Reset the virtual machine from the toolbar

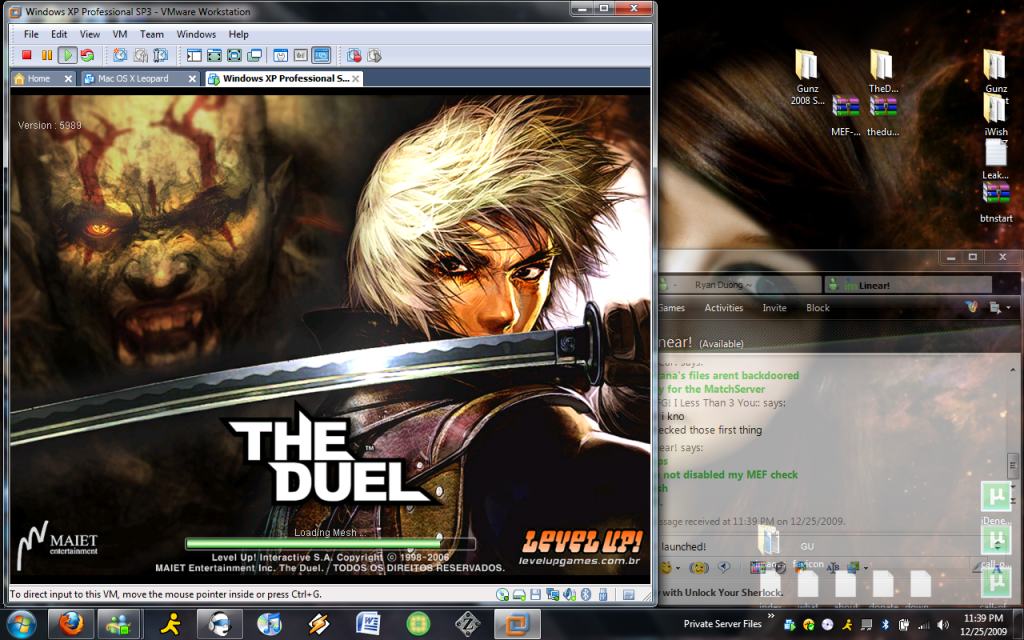87,55
